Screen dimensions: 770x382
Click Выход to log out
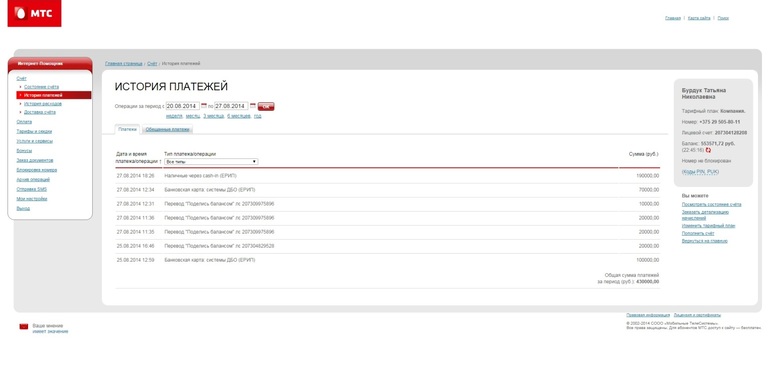[x=23, y=208]
